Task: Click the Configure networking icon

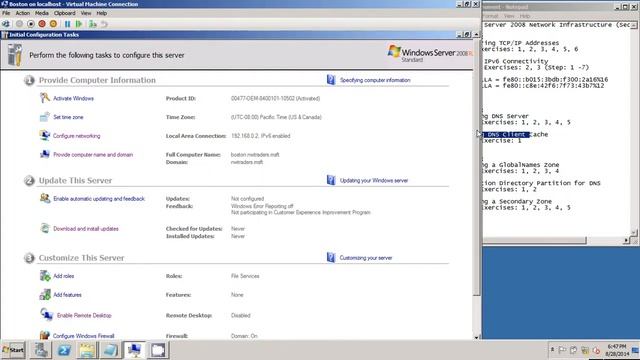Action: [44, 136]
